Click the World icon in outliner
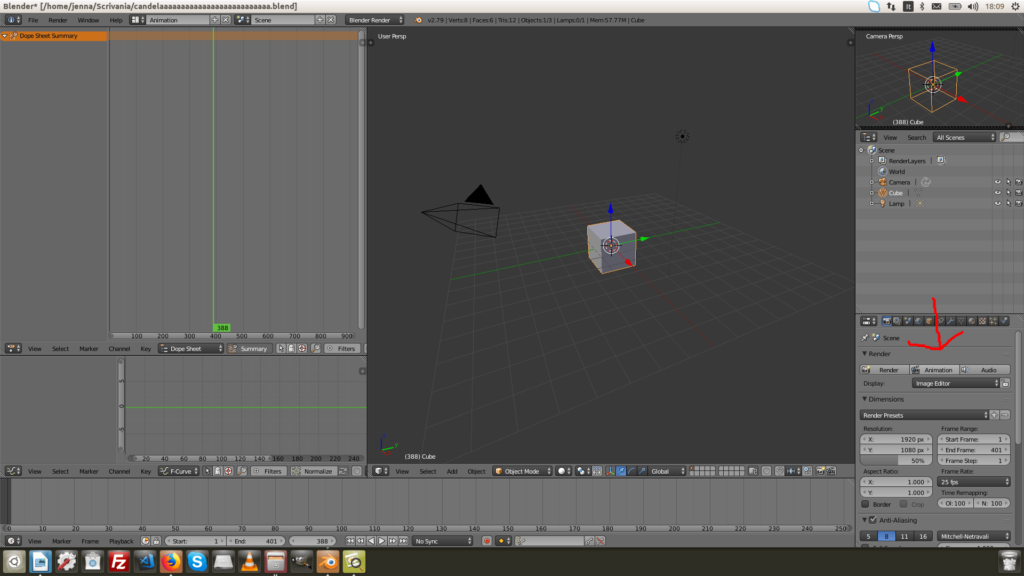 [882, 172]
